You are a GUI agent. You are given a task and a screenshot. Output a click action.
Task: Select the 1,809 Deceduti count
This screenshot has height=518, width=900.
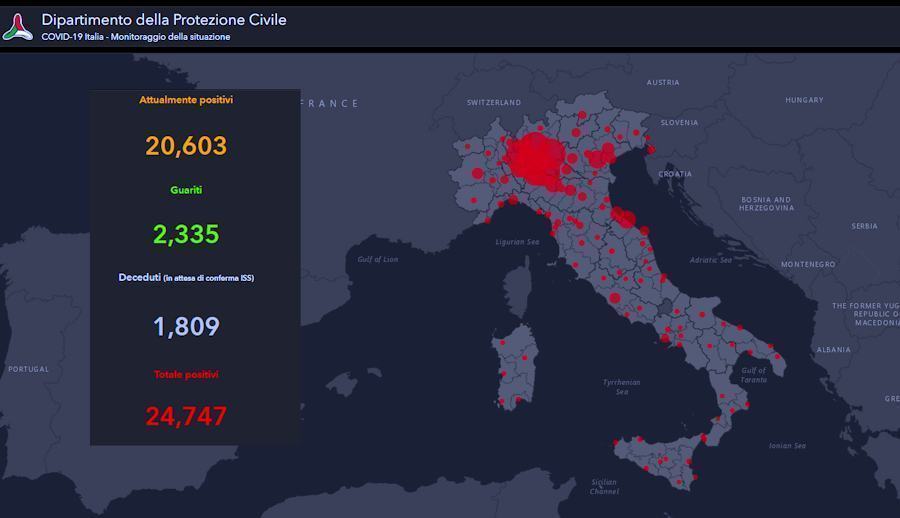[x=186, y=327]
